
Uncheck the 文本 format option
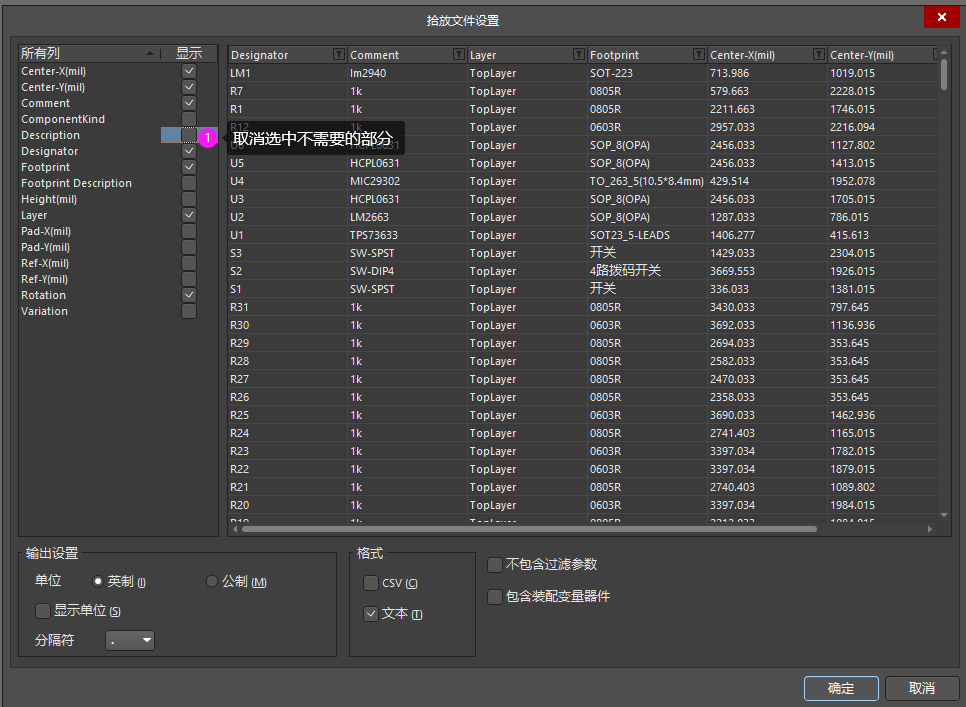tap(371, 613)
